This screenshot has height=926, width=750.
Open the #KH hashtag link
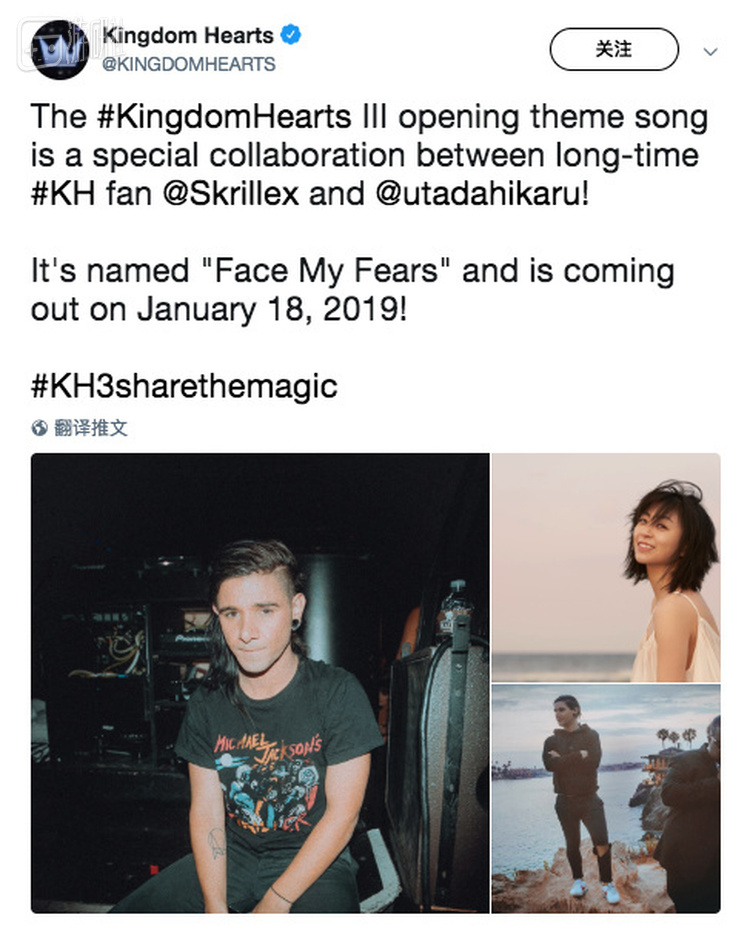point(65,192)
